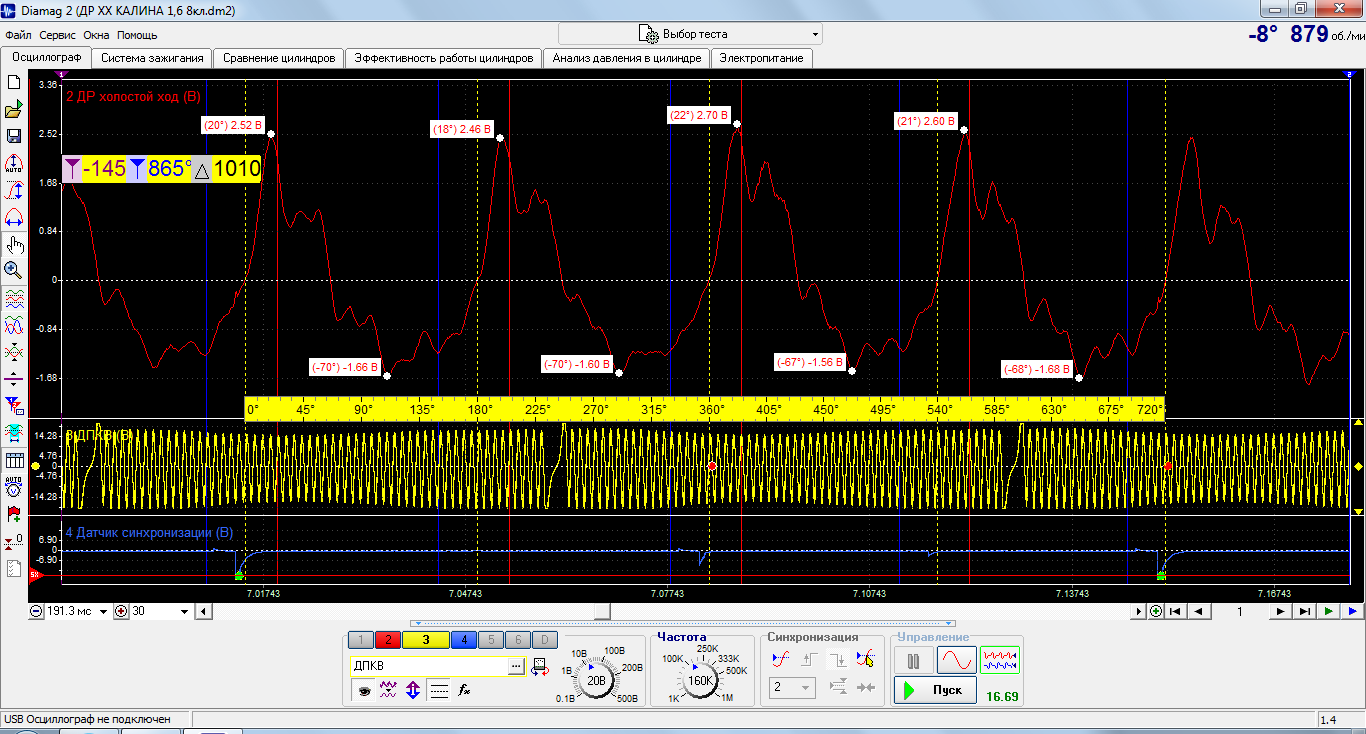The height and width of the screenshot is (734, 1366).
Task: Open the Окна menu
Action: 96,35
